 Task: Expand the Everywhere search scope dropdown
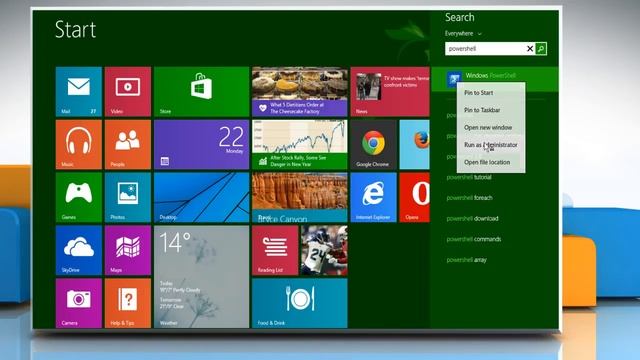[x=463, y=33]
